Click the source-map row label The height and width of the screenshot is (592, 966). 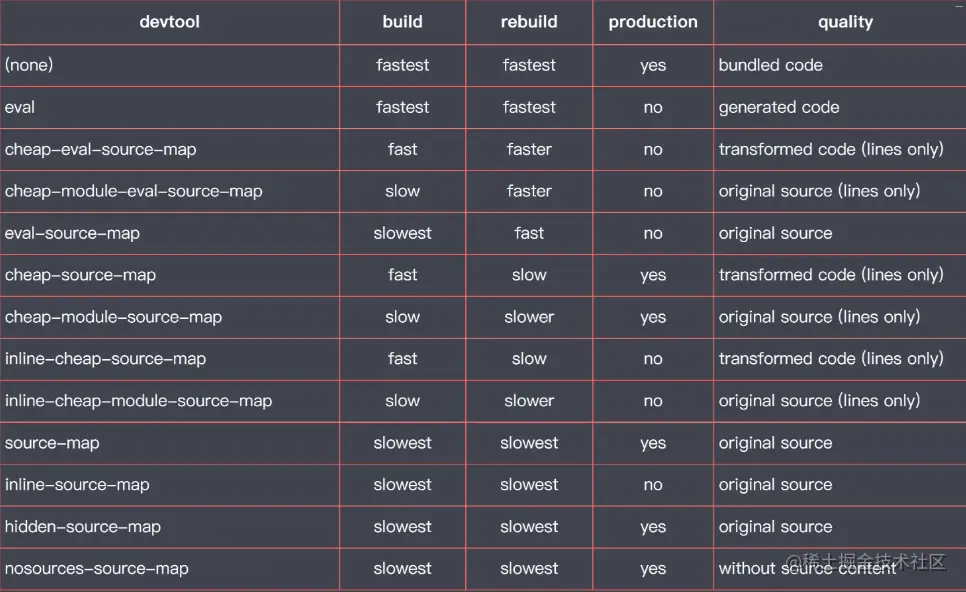(52, 443)
